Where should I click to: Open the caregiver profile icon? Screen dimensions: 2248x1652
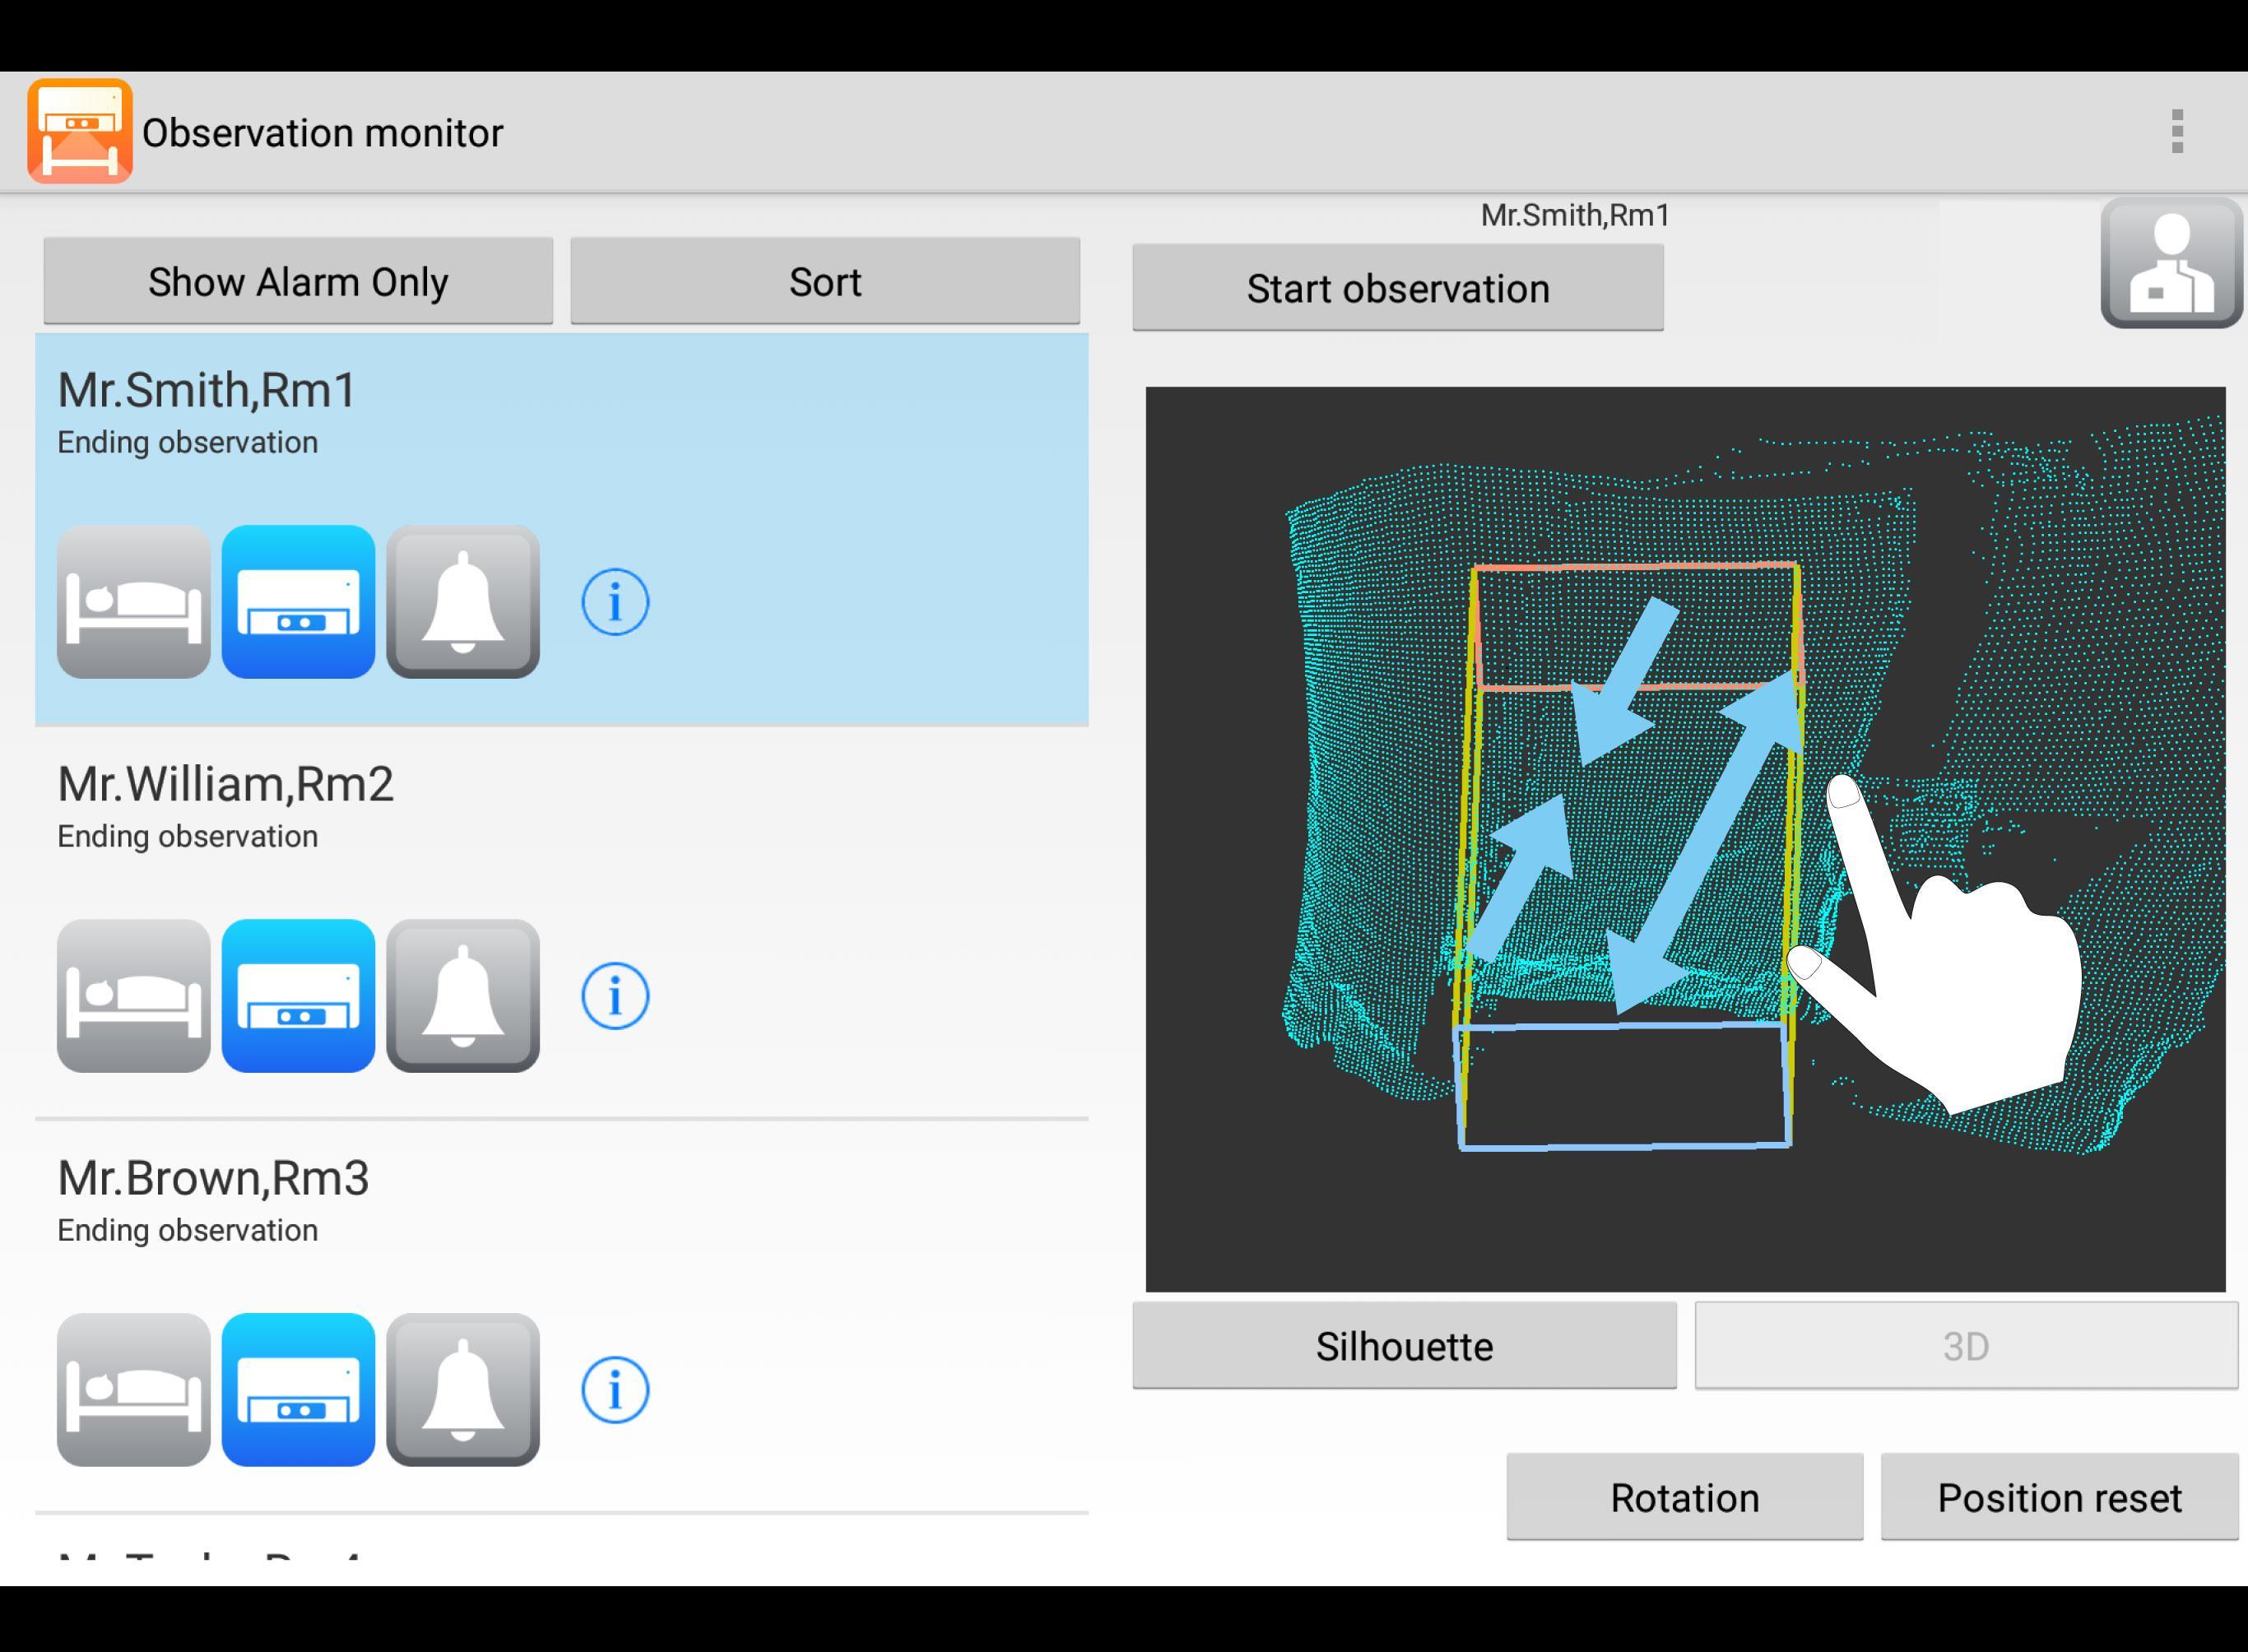pyautogui.click(x=2171, y=263)
